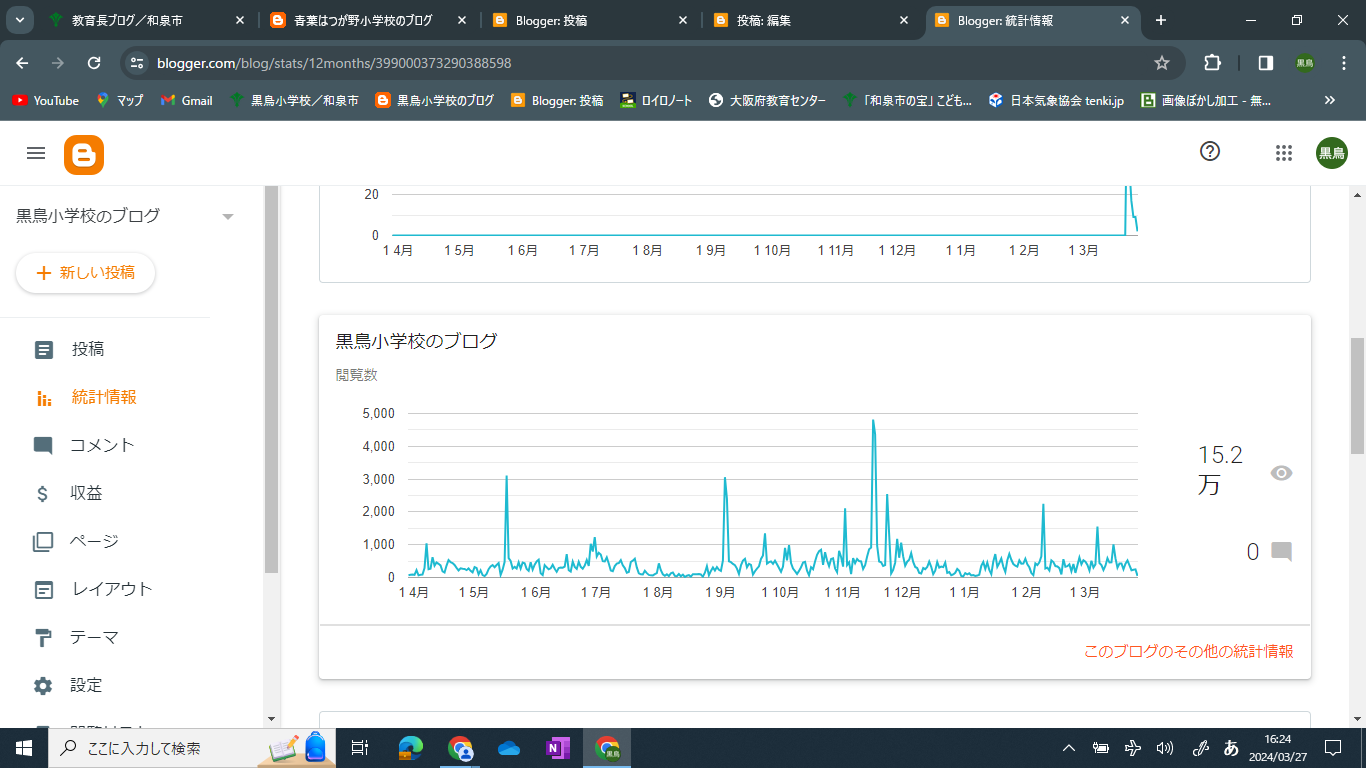Viewport: 1366px width, 768px height.
Task: Switch to the 教育長ブログ／和泉市 tab
Action: coord(147,20)
